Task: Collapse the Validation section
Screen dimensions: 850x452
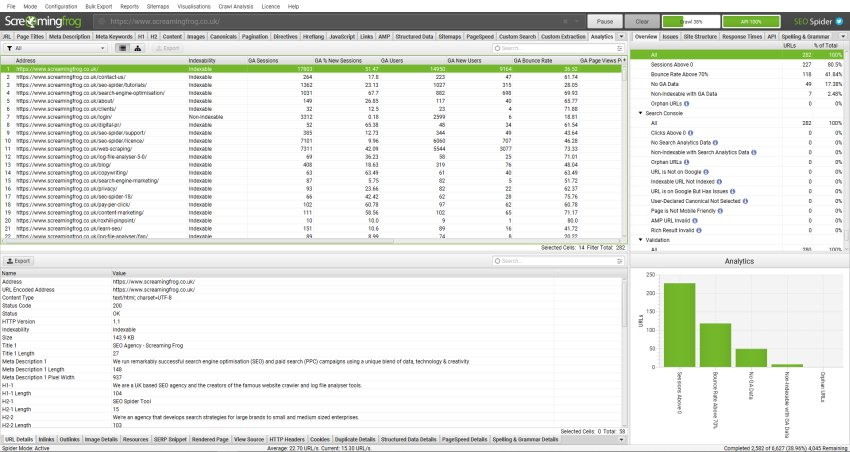Action: [640, 240]
